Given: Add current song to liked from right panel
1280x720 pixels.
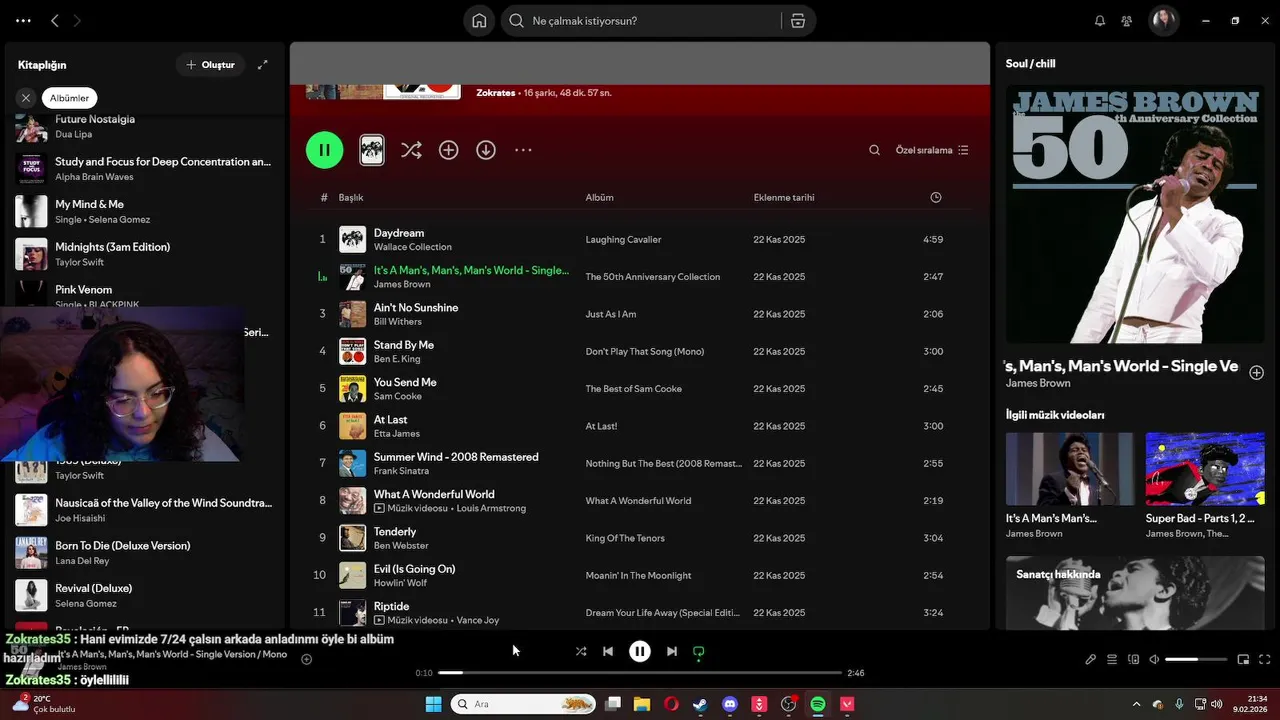Looking at the screenshot, I should pyautogui.click(x=1256, y=373).
